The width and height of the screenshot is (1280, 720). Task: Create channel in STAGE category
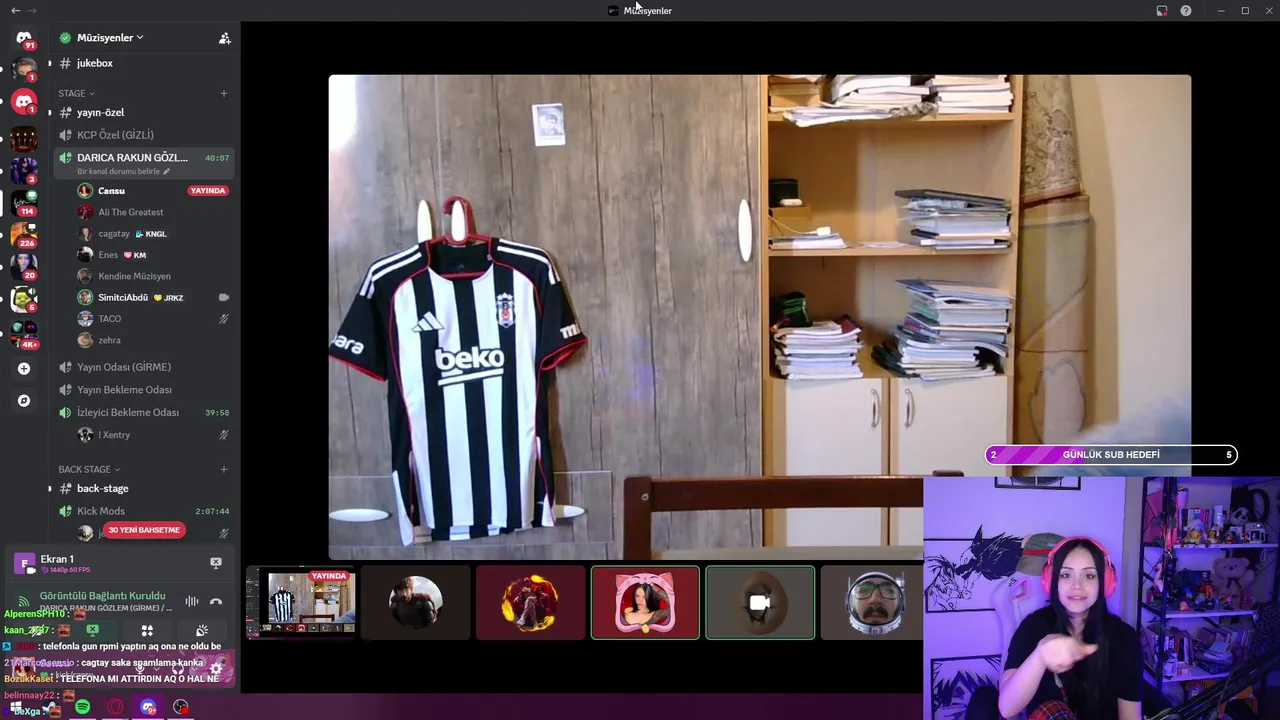pos(224,93)
